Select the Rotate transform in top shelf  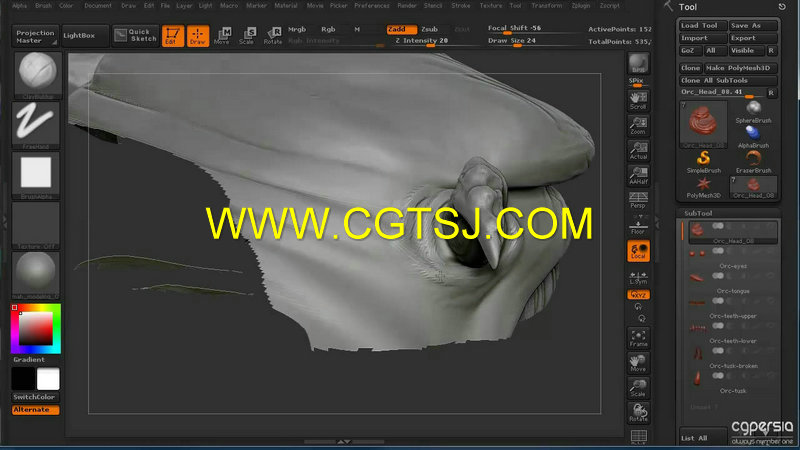point(273,36)
